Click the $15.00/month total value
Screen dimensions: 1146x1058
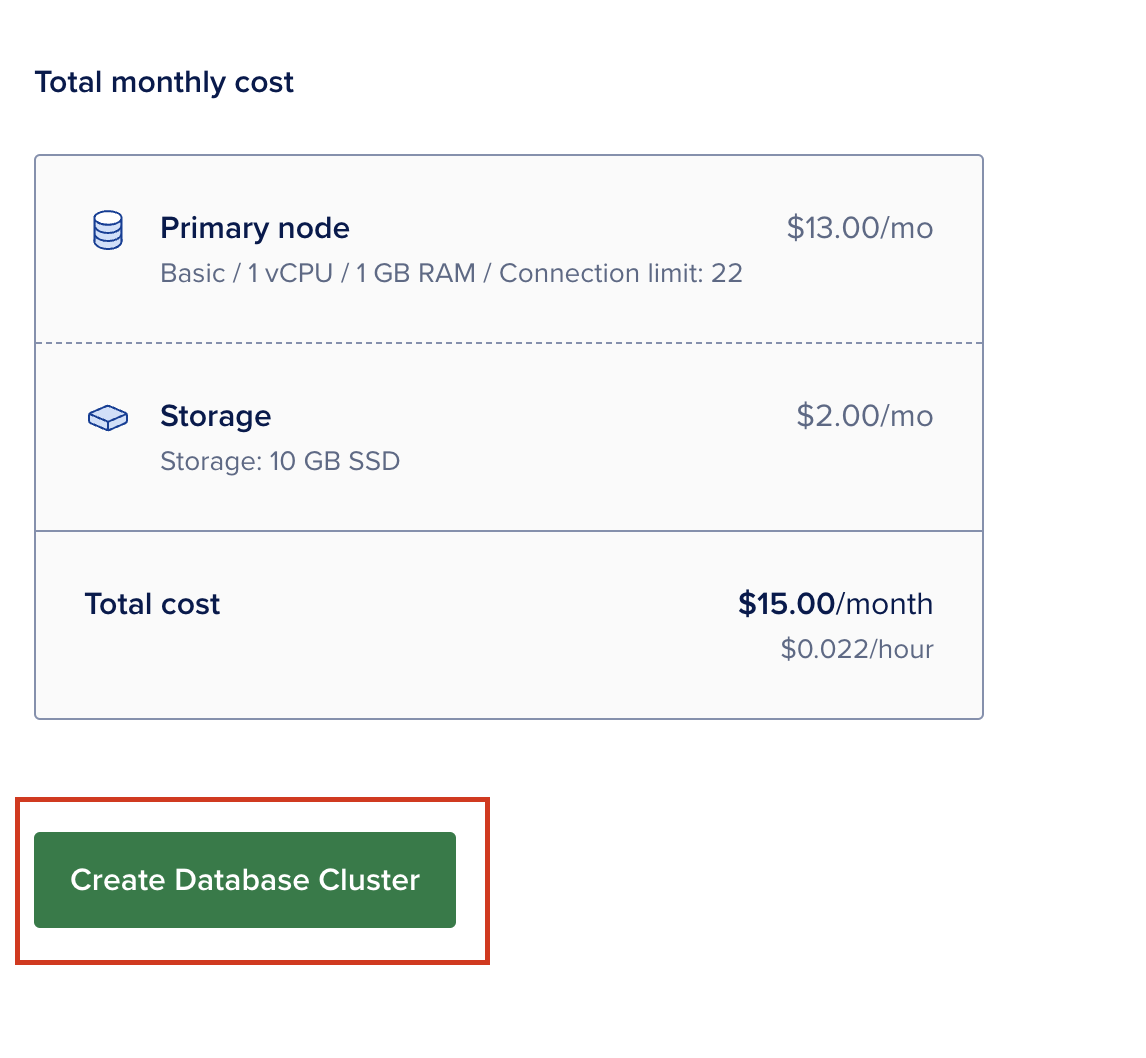836,603
